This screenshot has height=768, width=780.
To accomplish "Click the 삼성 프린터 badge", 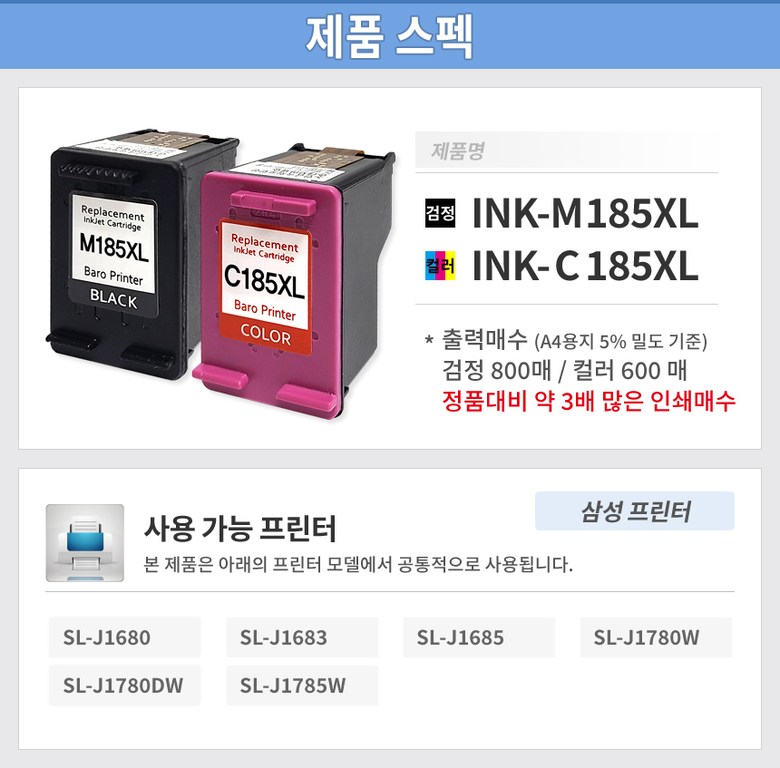I will point(635,511).
